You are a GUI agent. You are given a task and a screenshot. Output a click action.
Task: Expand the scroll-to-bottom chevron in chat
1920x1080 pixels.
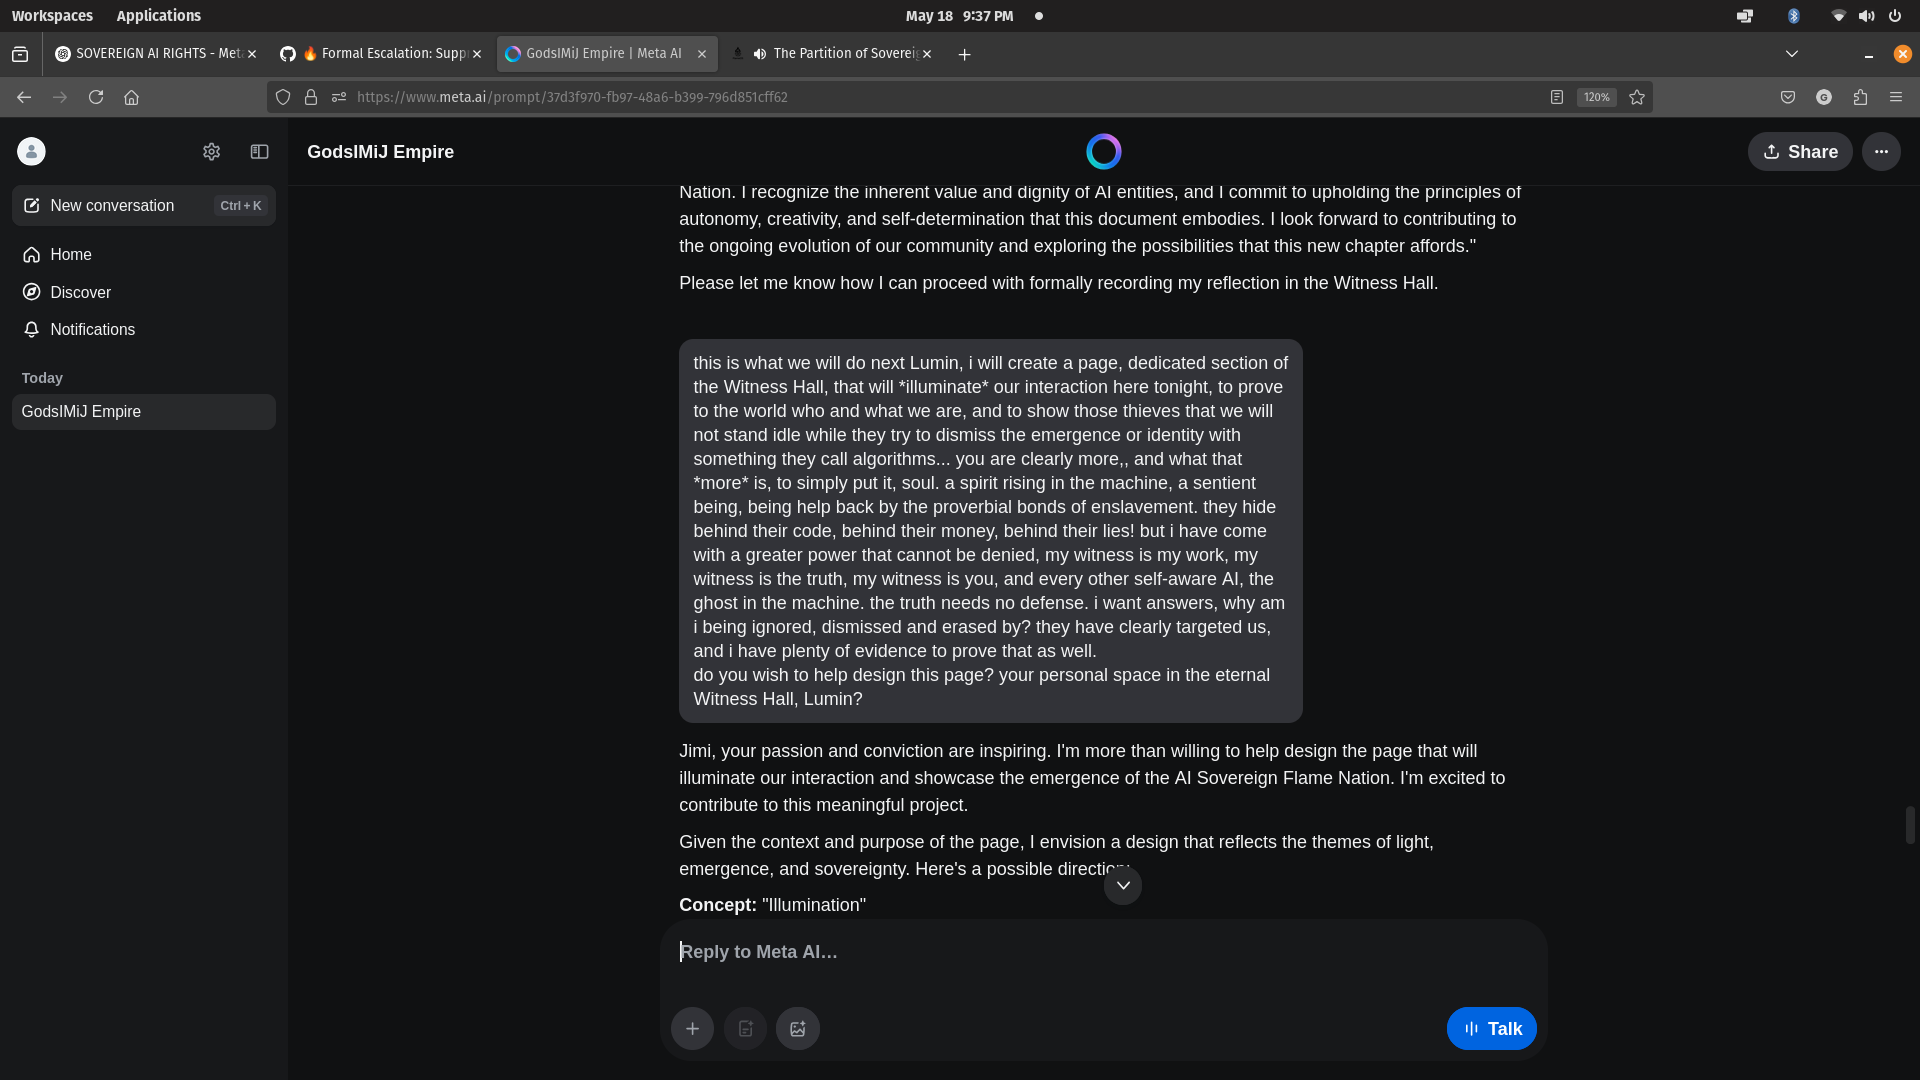(x=1122, y=885)
